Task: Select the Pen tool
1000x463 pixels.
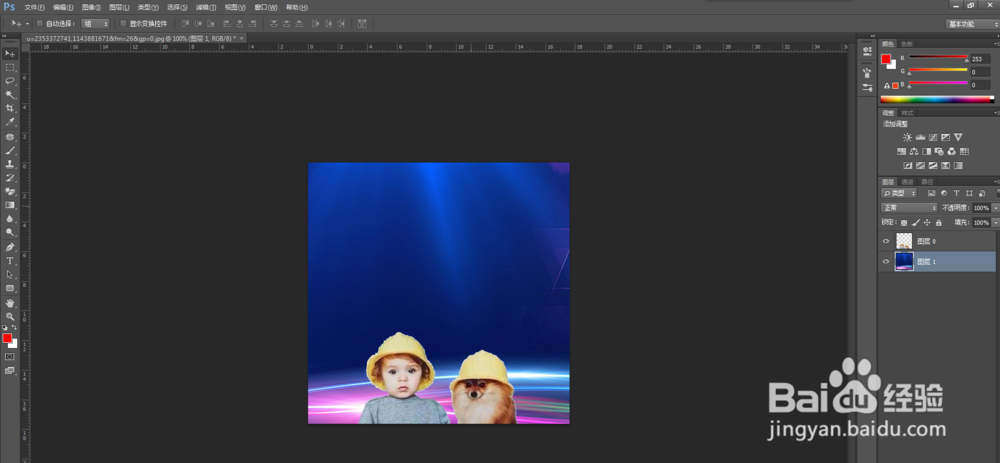Action: click(10, 247)
